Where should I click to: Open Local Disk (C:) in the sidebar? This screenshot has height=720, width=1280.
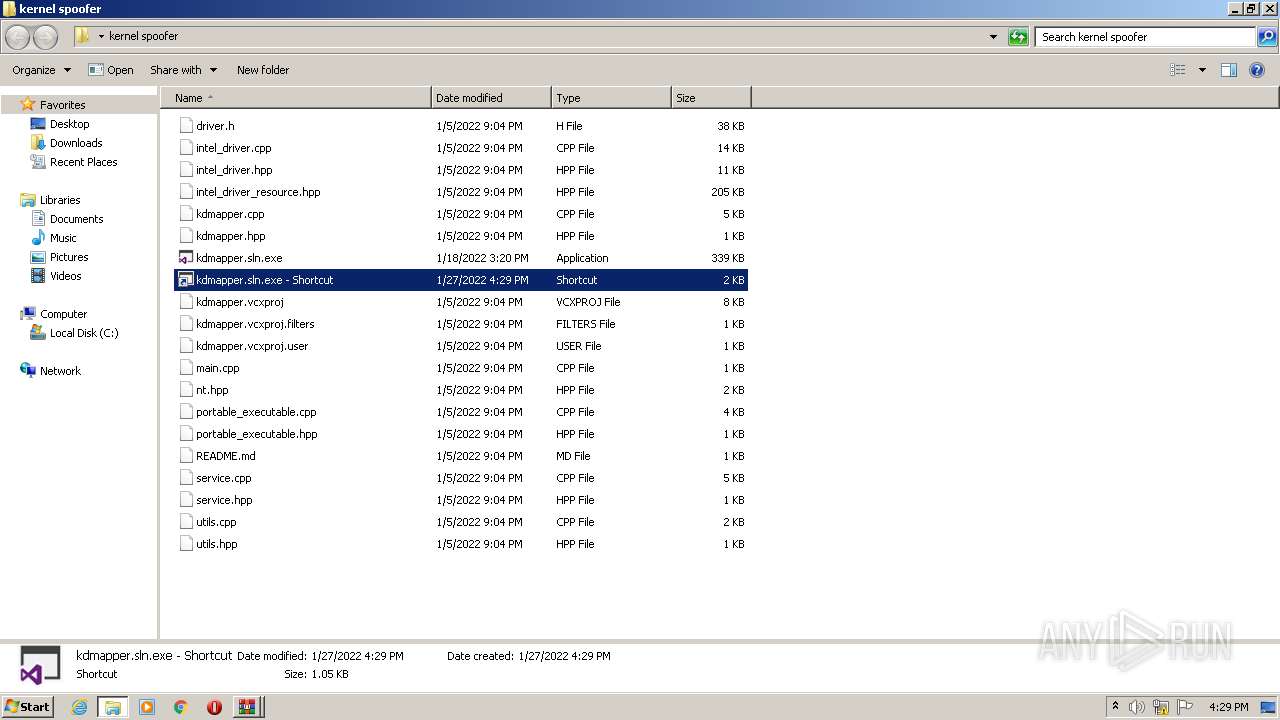coord(84,333)
